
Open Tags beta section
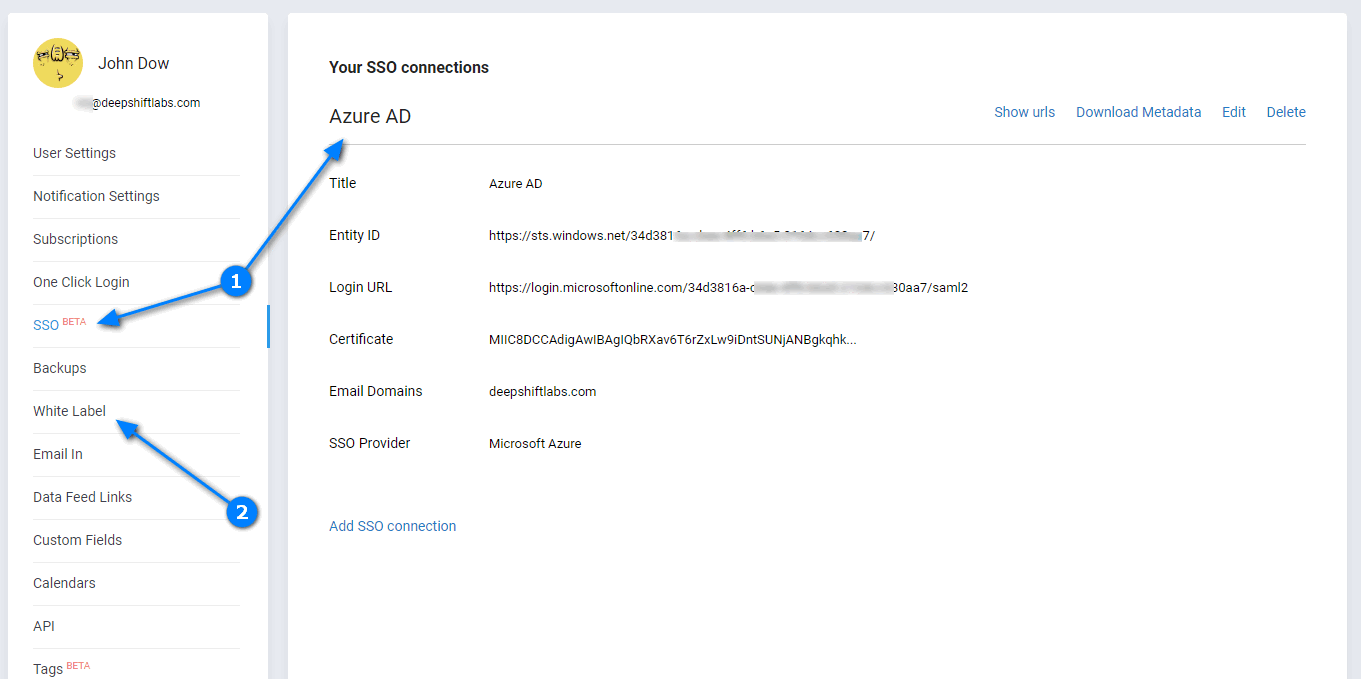(49, 668)
